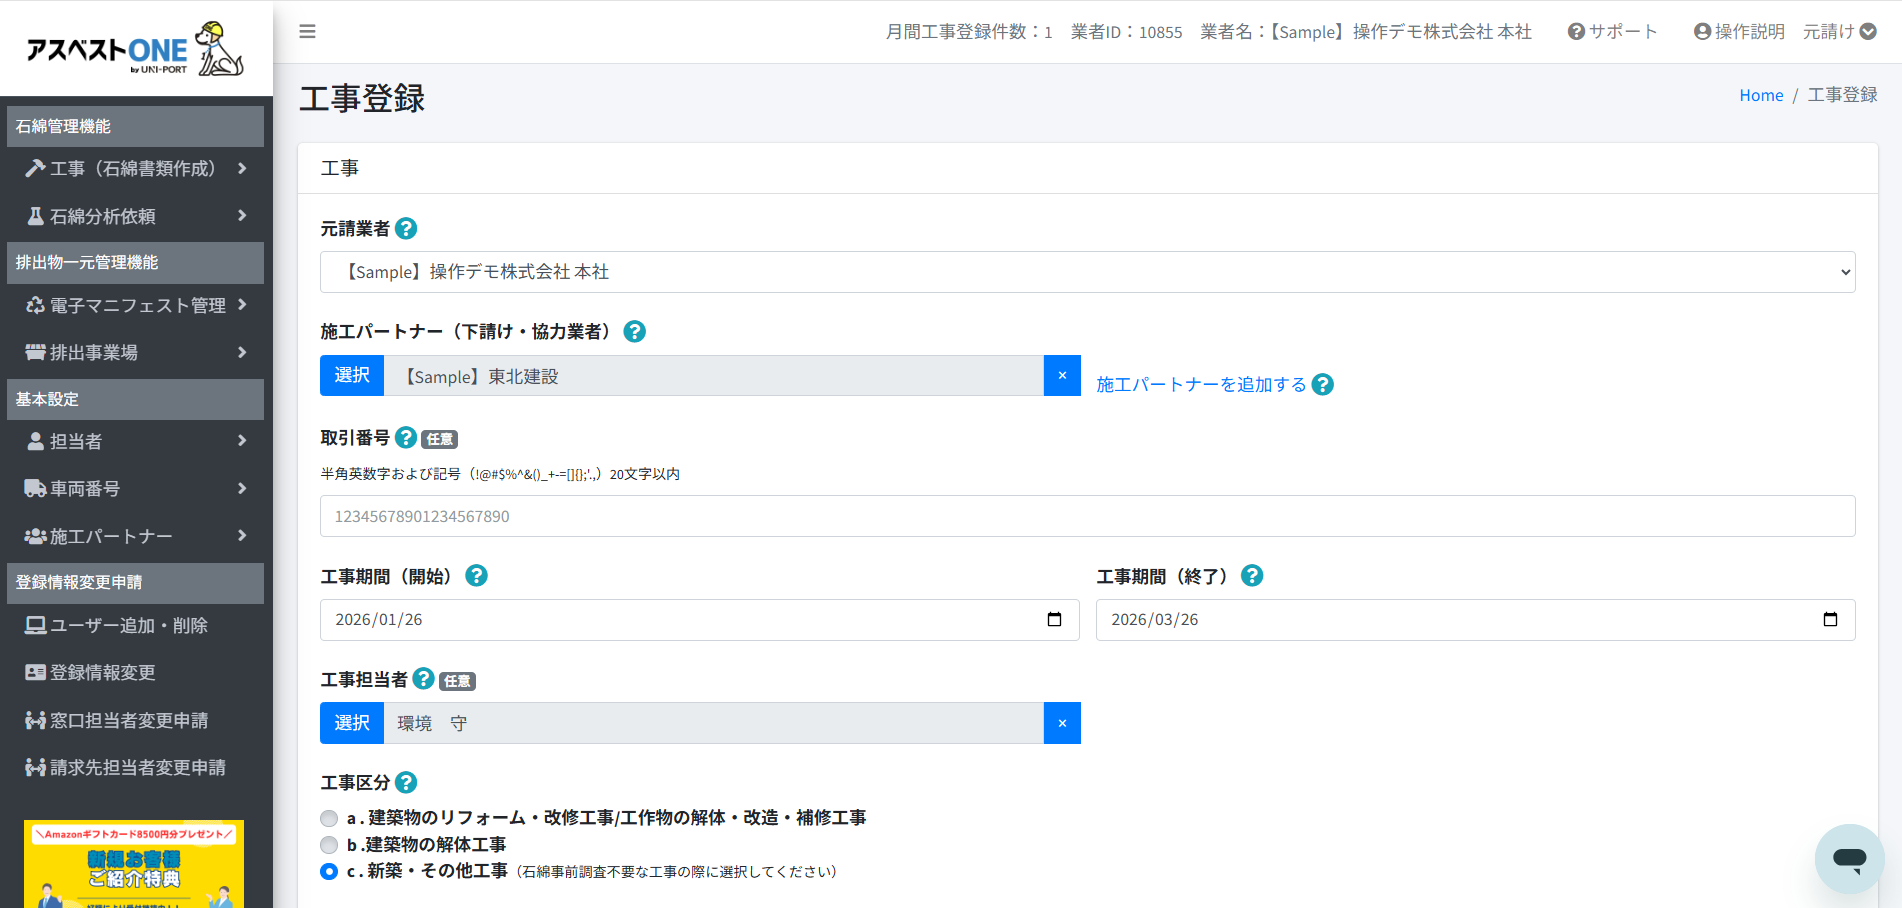Open the chat support bubble
Image resolution: width=1902 pixels, height=908 pixels.
coord(1849,858)
